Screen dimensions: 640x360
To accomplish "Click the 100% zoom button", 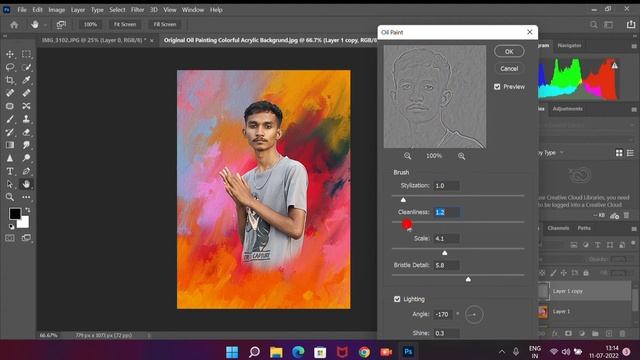I will (x=90, y=24).
